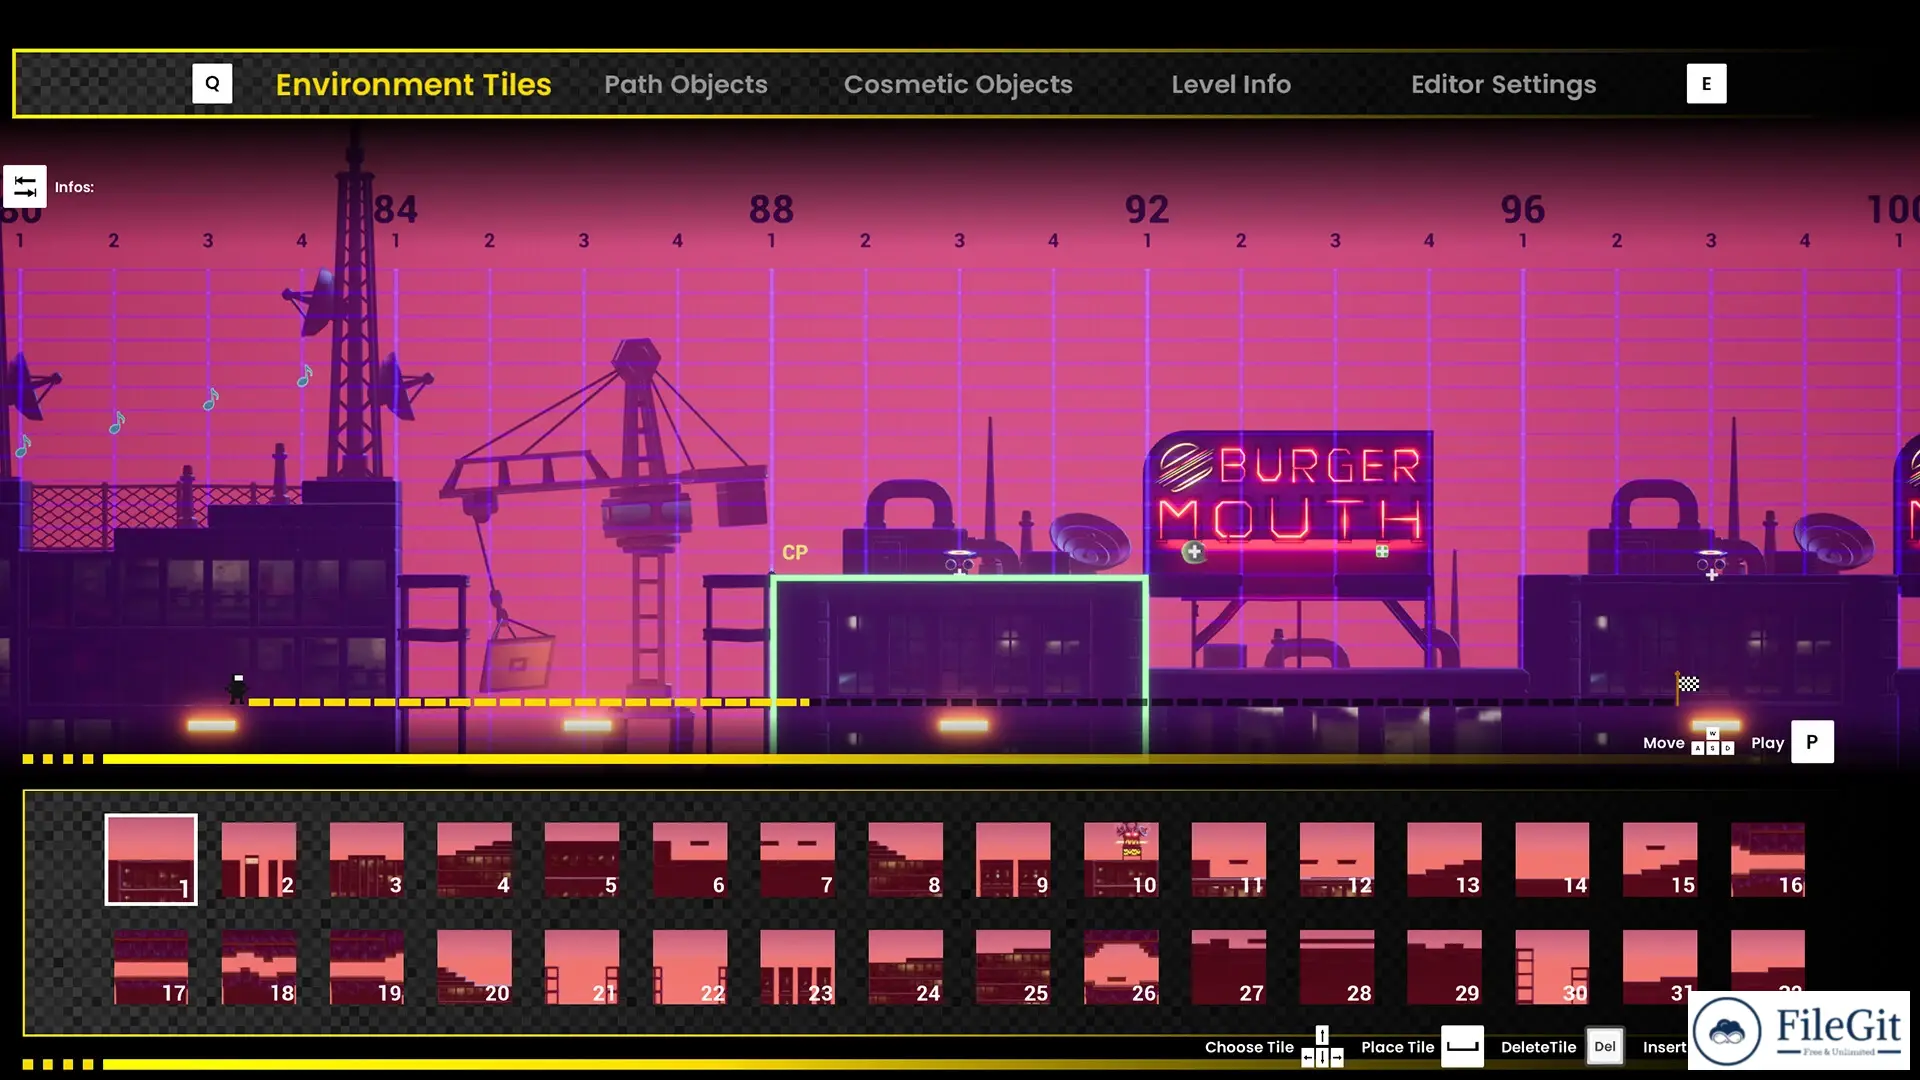Select environment tile 16

tap(1768, 859)
